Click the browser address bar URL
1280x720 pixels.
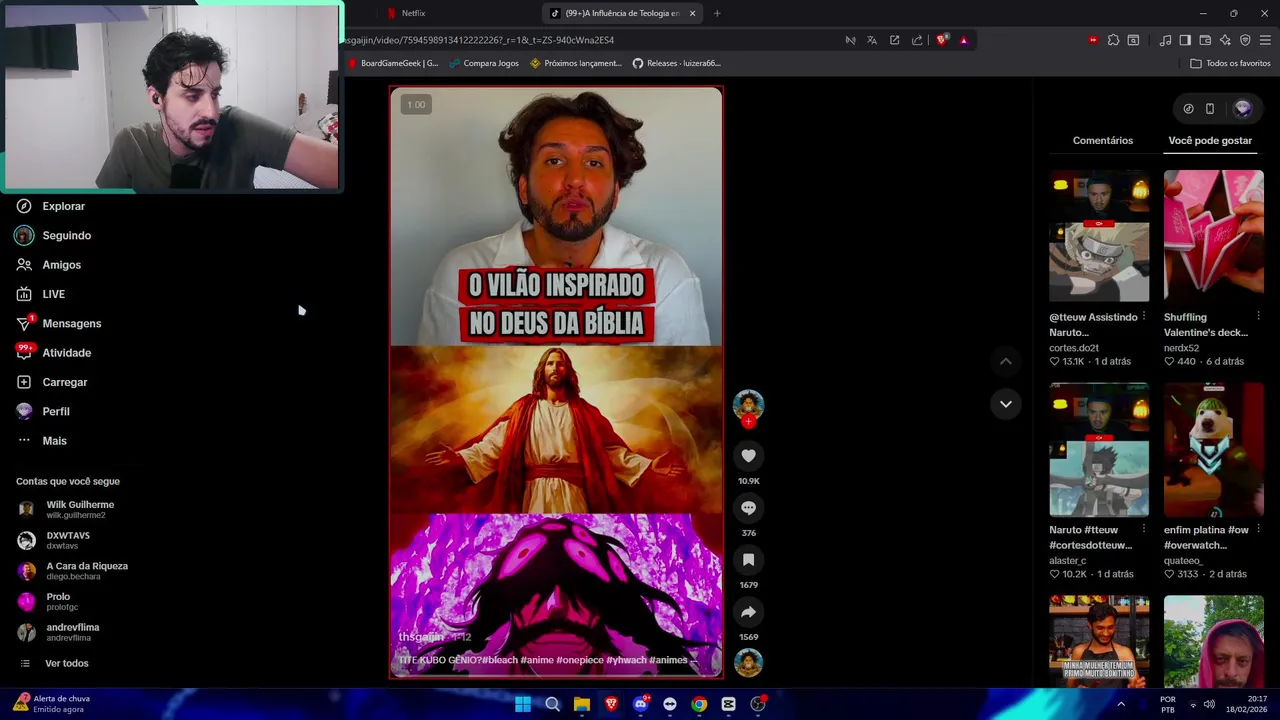(480, 40)
